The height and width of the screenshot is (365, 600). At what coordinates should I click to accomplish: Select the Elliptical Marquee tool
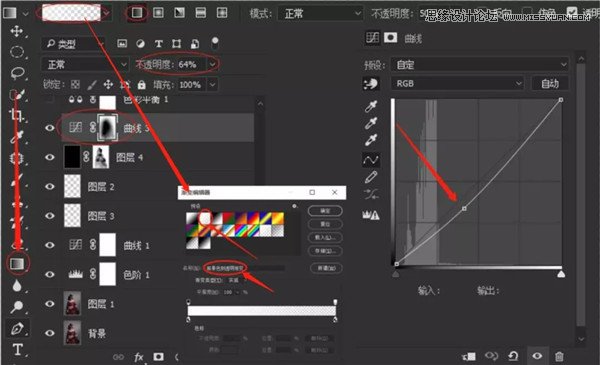point(16,52)
